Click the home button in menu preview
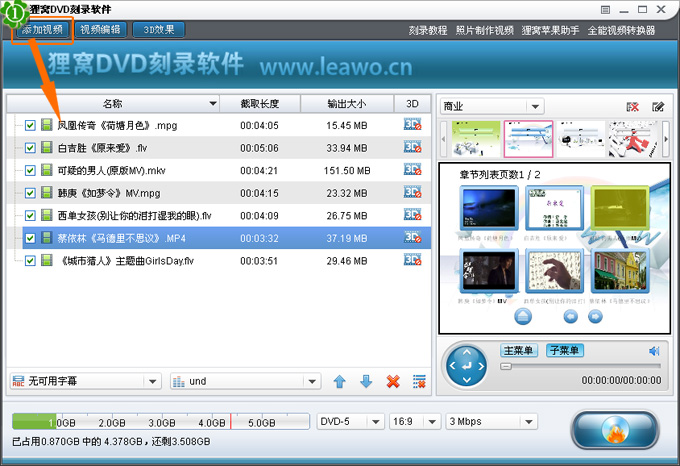This screenshot has width=680, height=466. click(523, 317)
